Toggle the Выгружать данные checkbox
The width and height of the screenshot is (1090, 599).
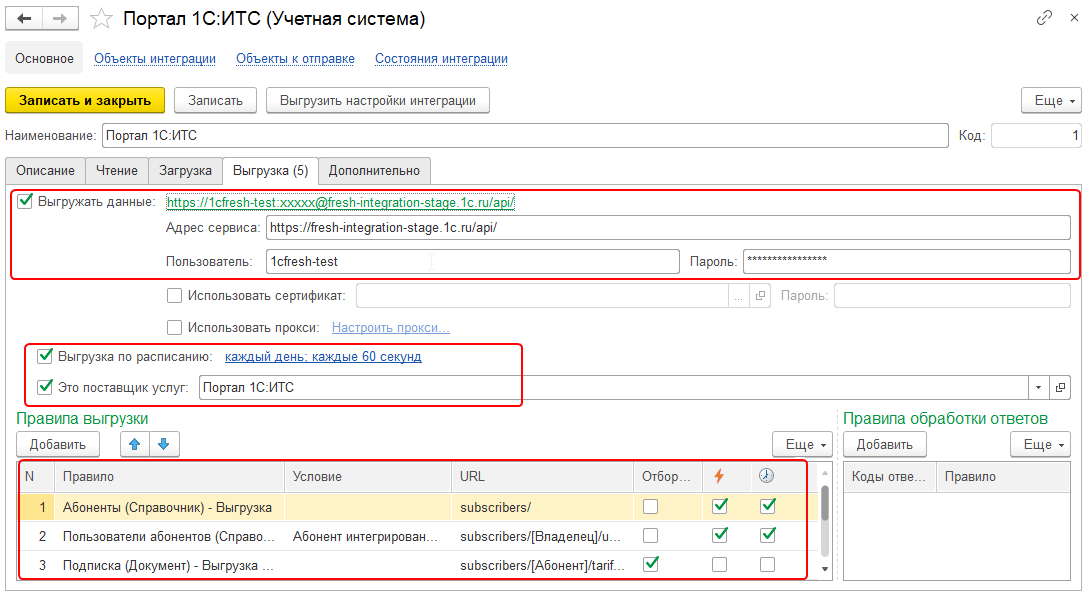[26, 201]
